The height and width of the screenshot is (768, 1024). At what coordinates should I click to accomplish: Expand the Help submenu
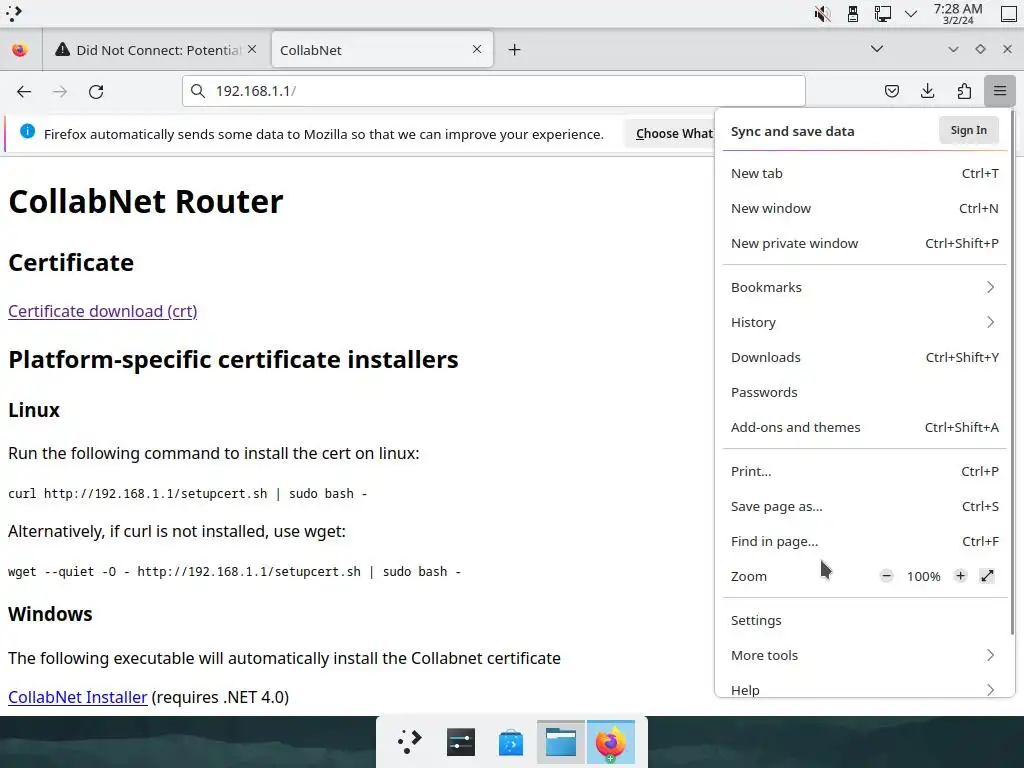pyautogui.click(x=865, y=688)
